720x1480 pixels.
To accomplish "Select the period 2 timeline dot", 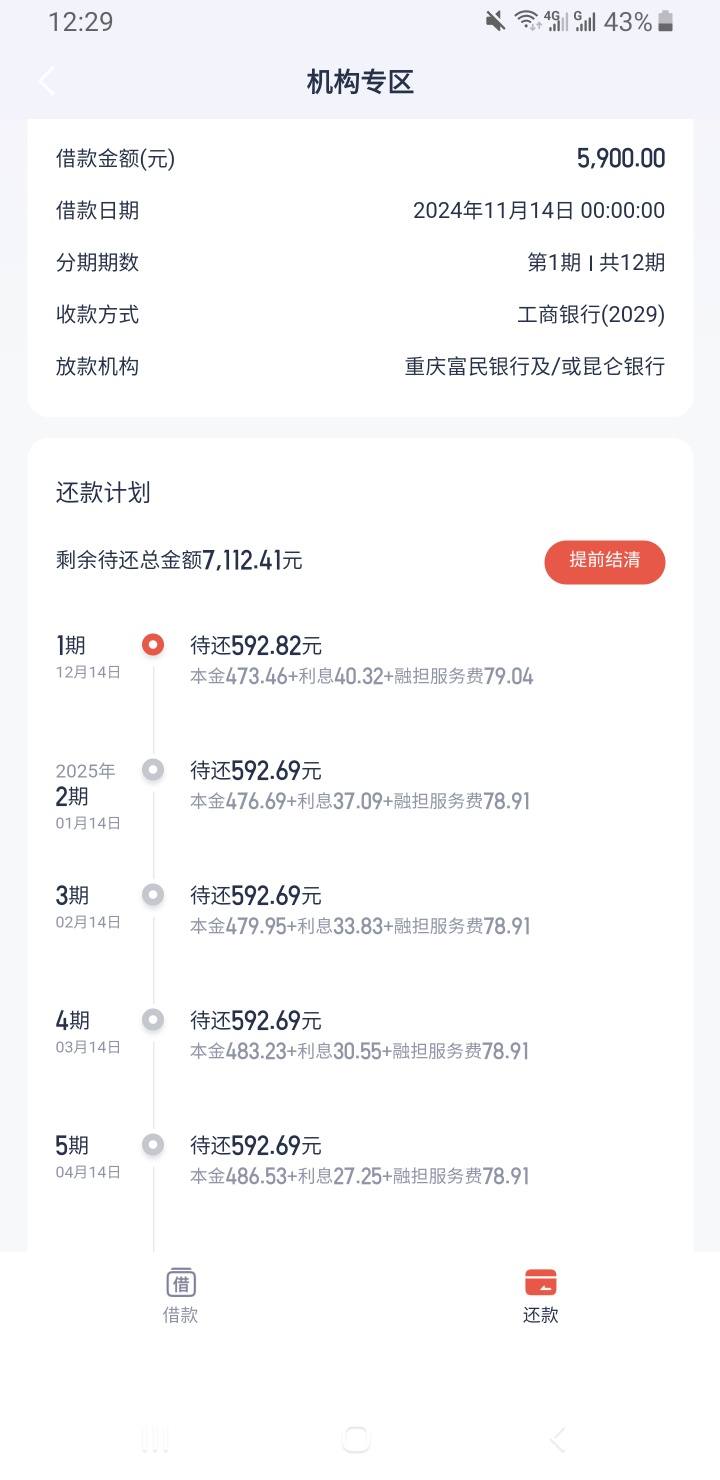I will [153, 770].
